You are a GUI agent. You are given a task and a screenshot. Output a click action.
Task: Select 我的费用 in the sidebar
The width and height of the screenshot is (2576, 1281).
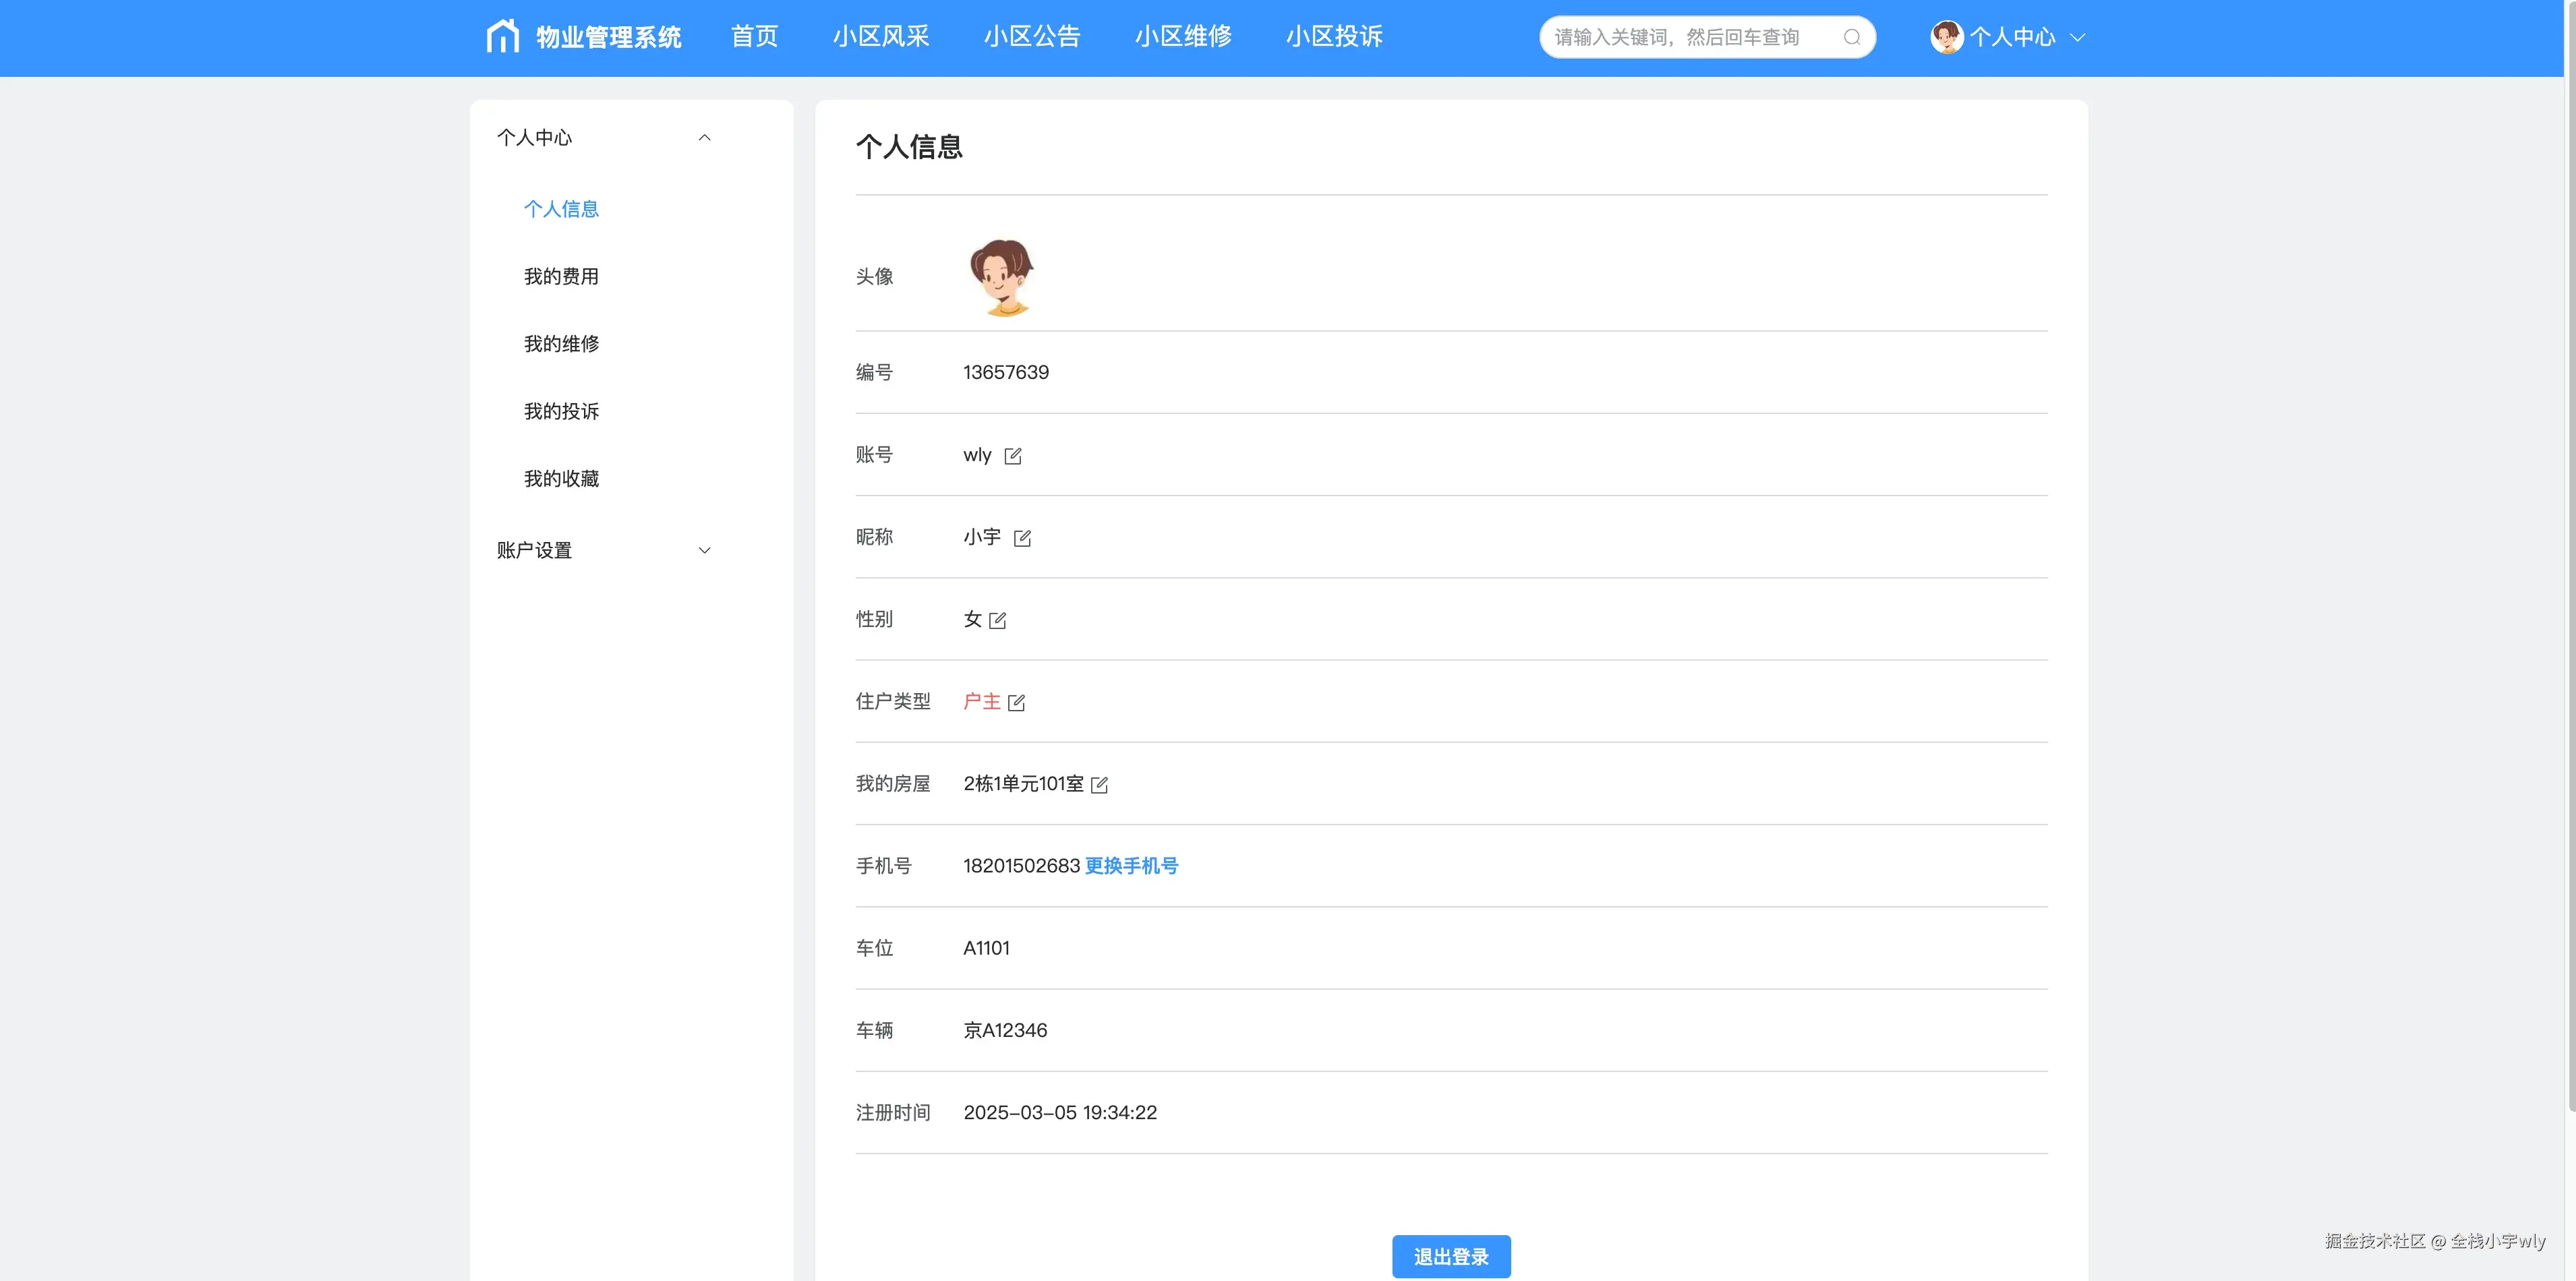[x=561, y=276]
